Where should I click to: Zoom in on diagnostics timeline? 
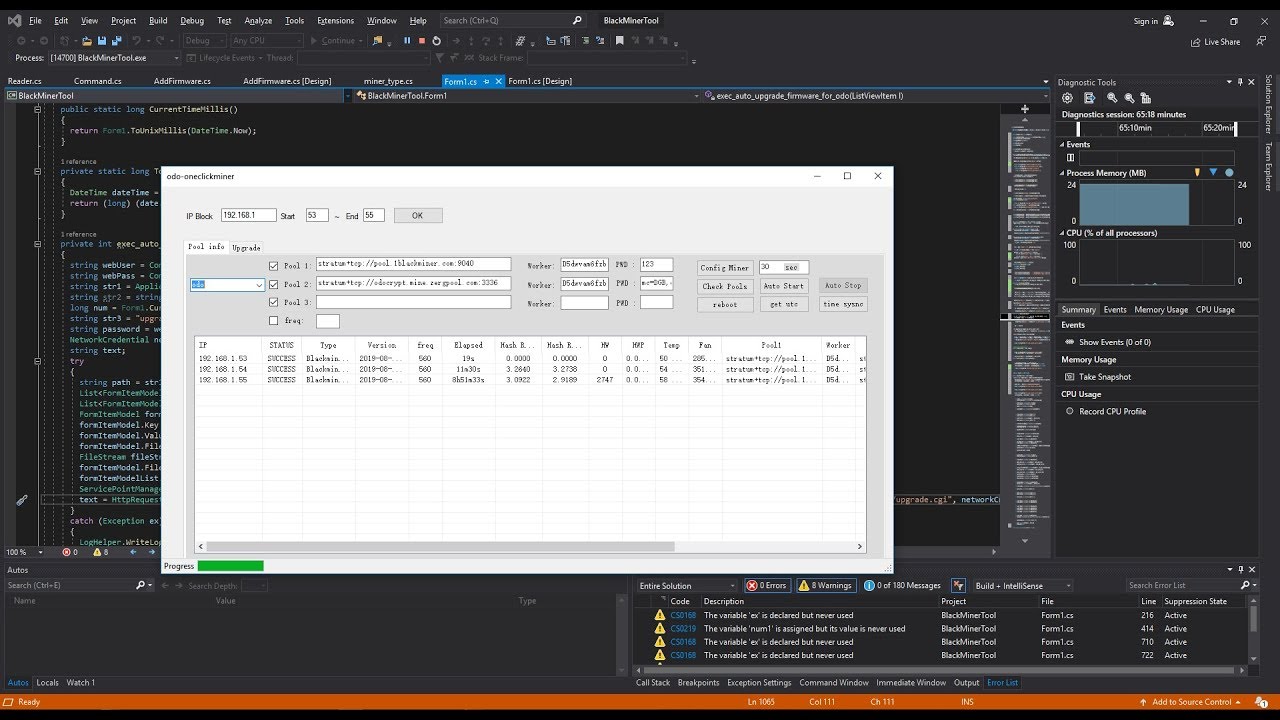pyautogui.click(x=1114, y=98)
